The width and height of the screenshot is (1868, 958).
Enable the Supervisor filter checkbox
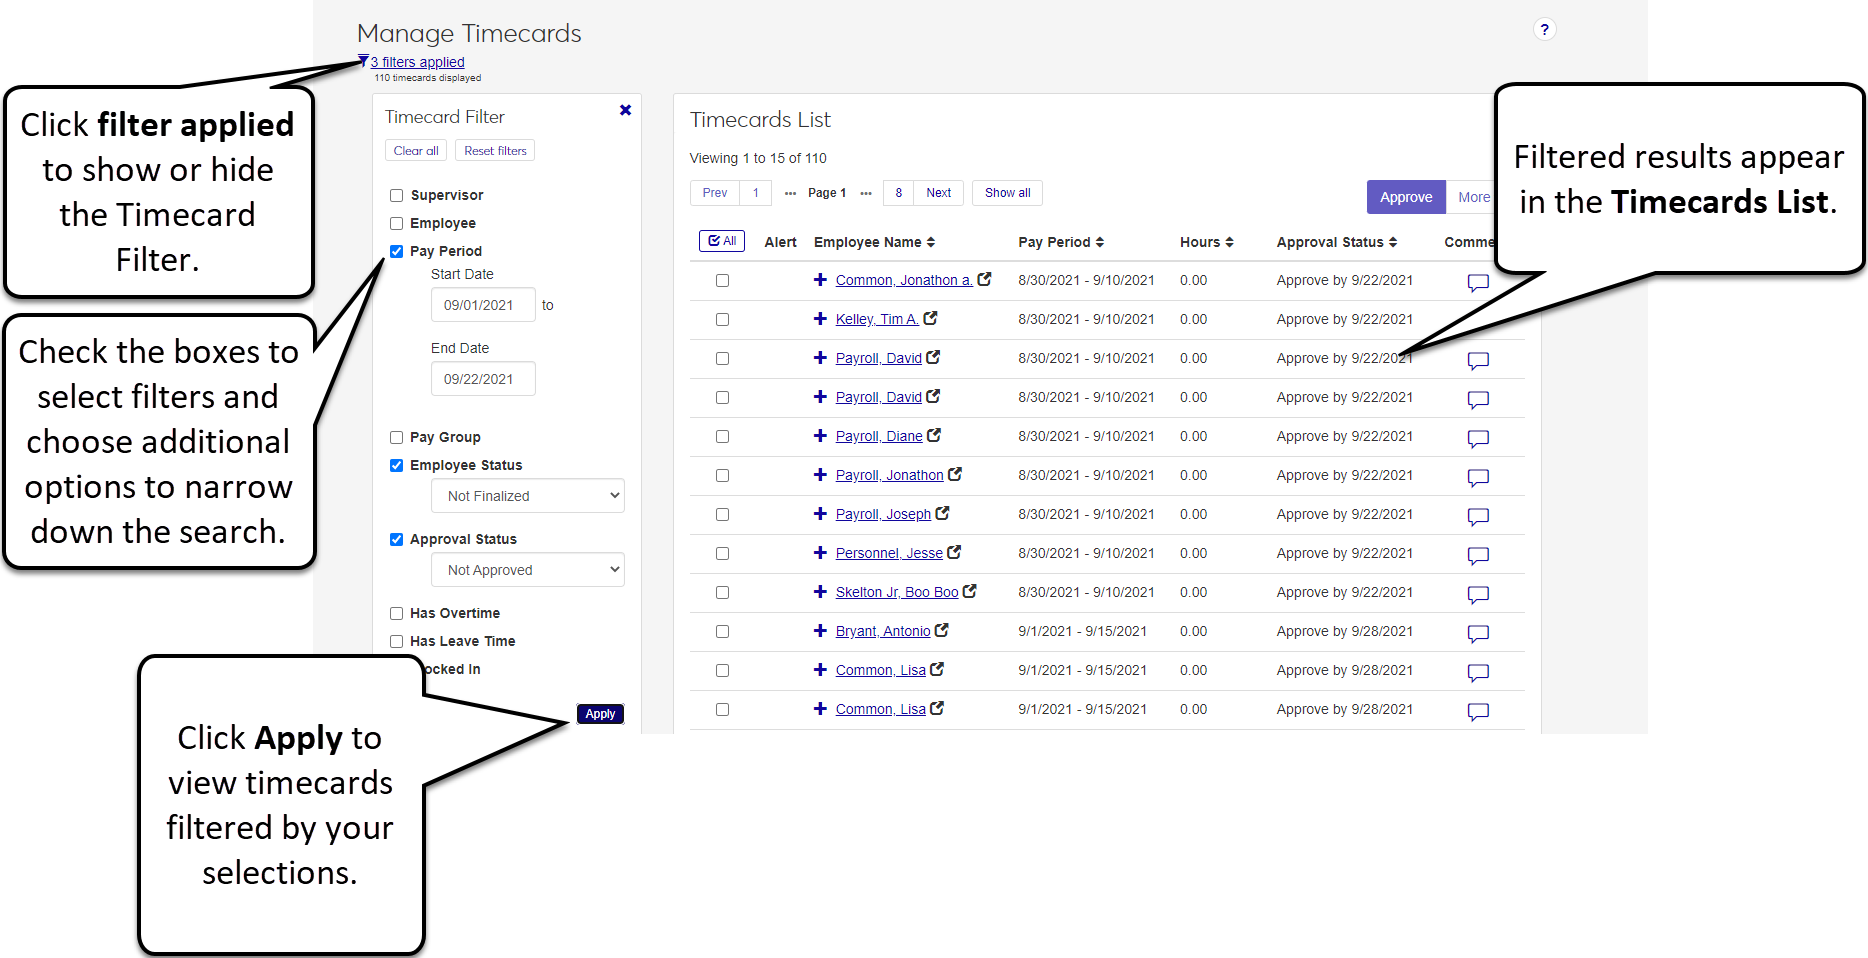point(396,195)
